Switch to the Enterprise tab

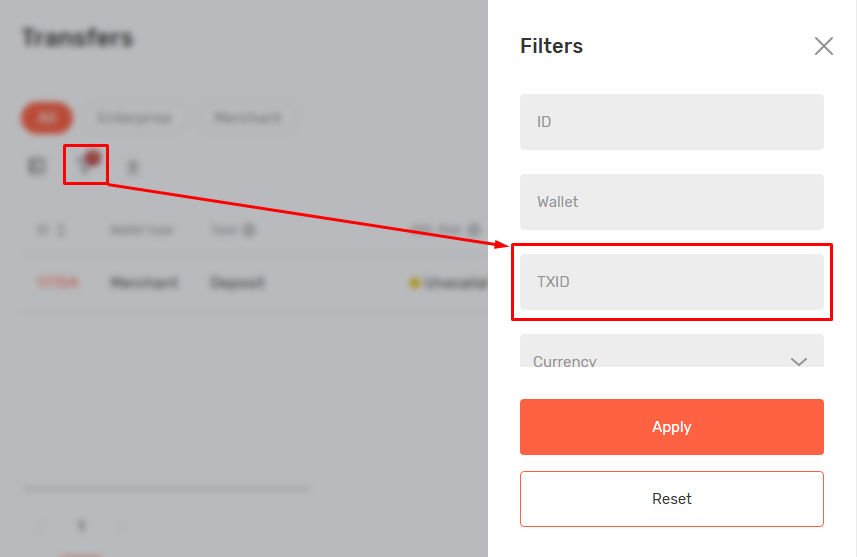pyautogui.click(x=135, y=118)
